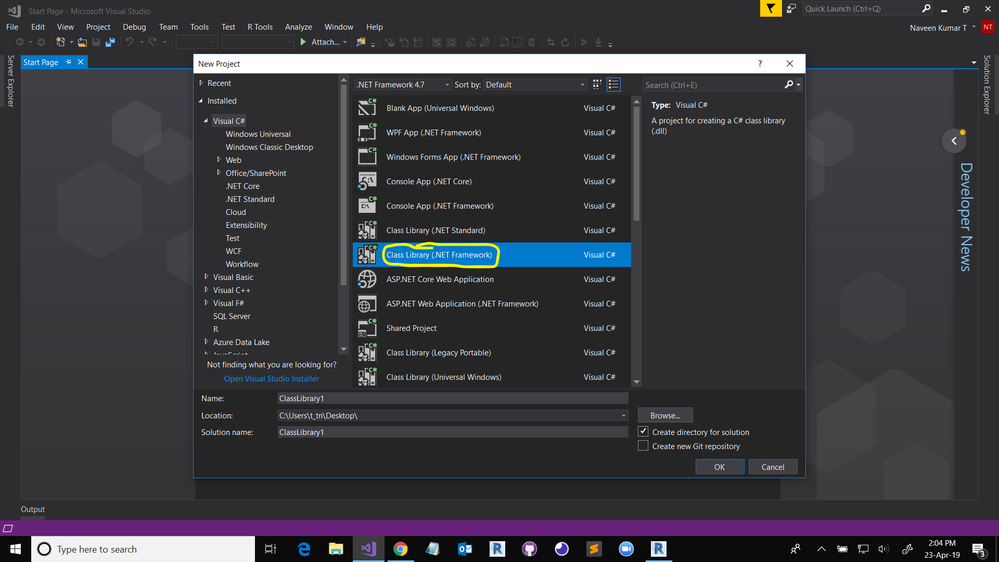Open the Server Explorer side tab
This screenshot has width=999, height=562.
pyautogui.click(x=10, y=81)
